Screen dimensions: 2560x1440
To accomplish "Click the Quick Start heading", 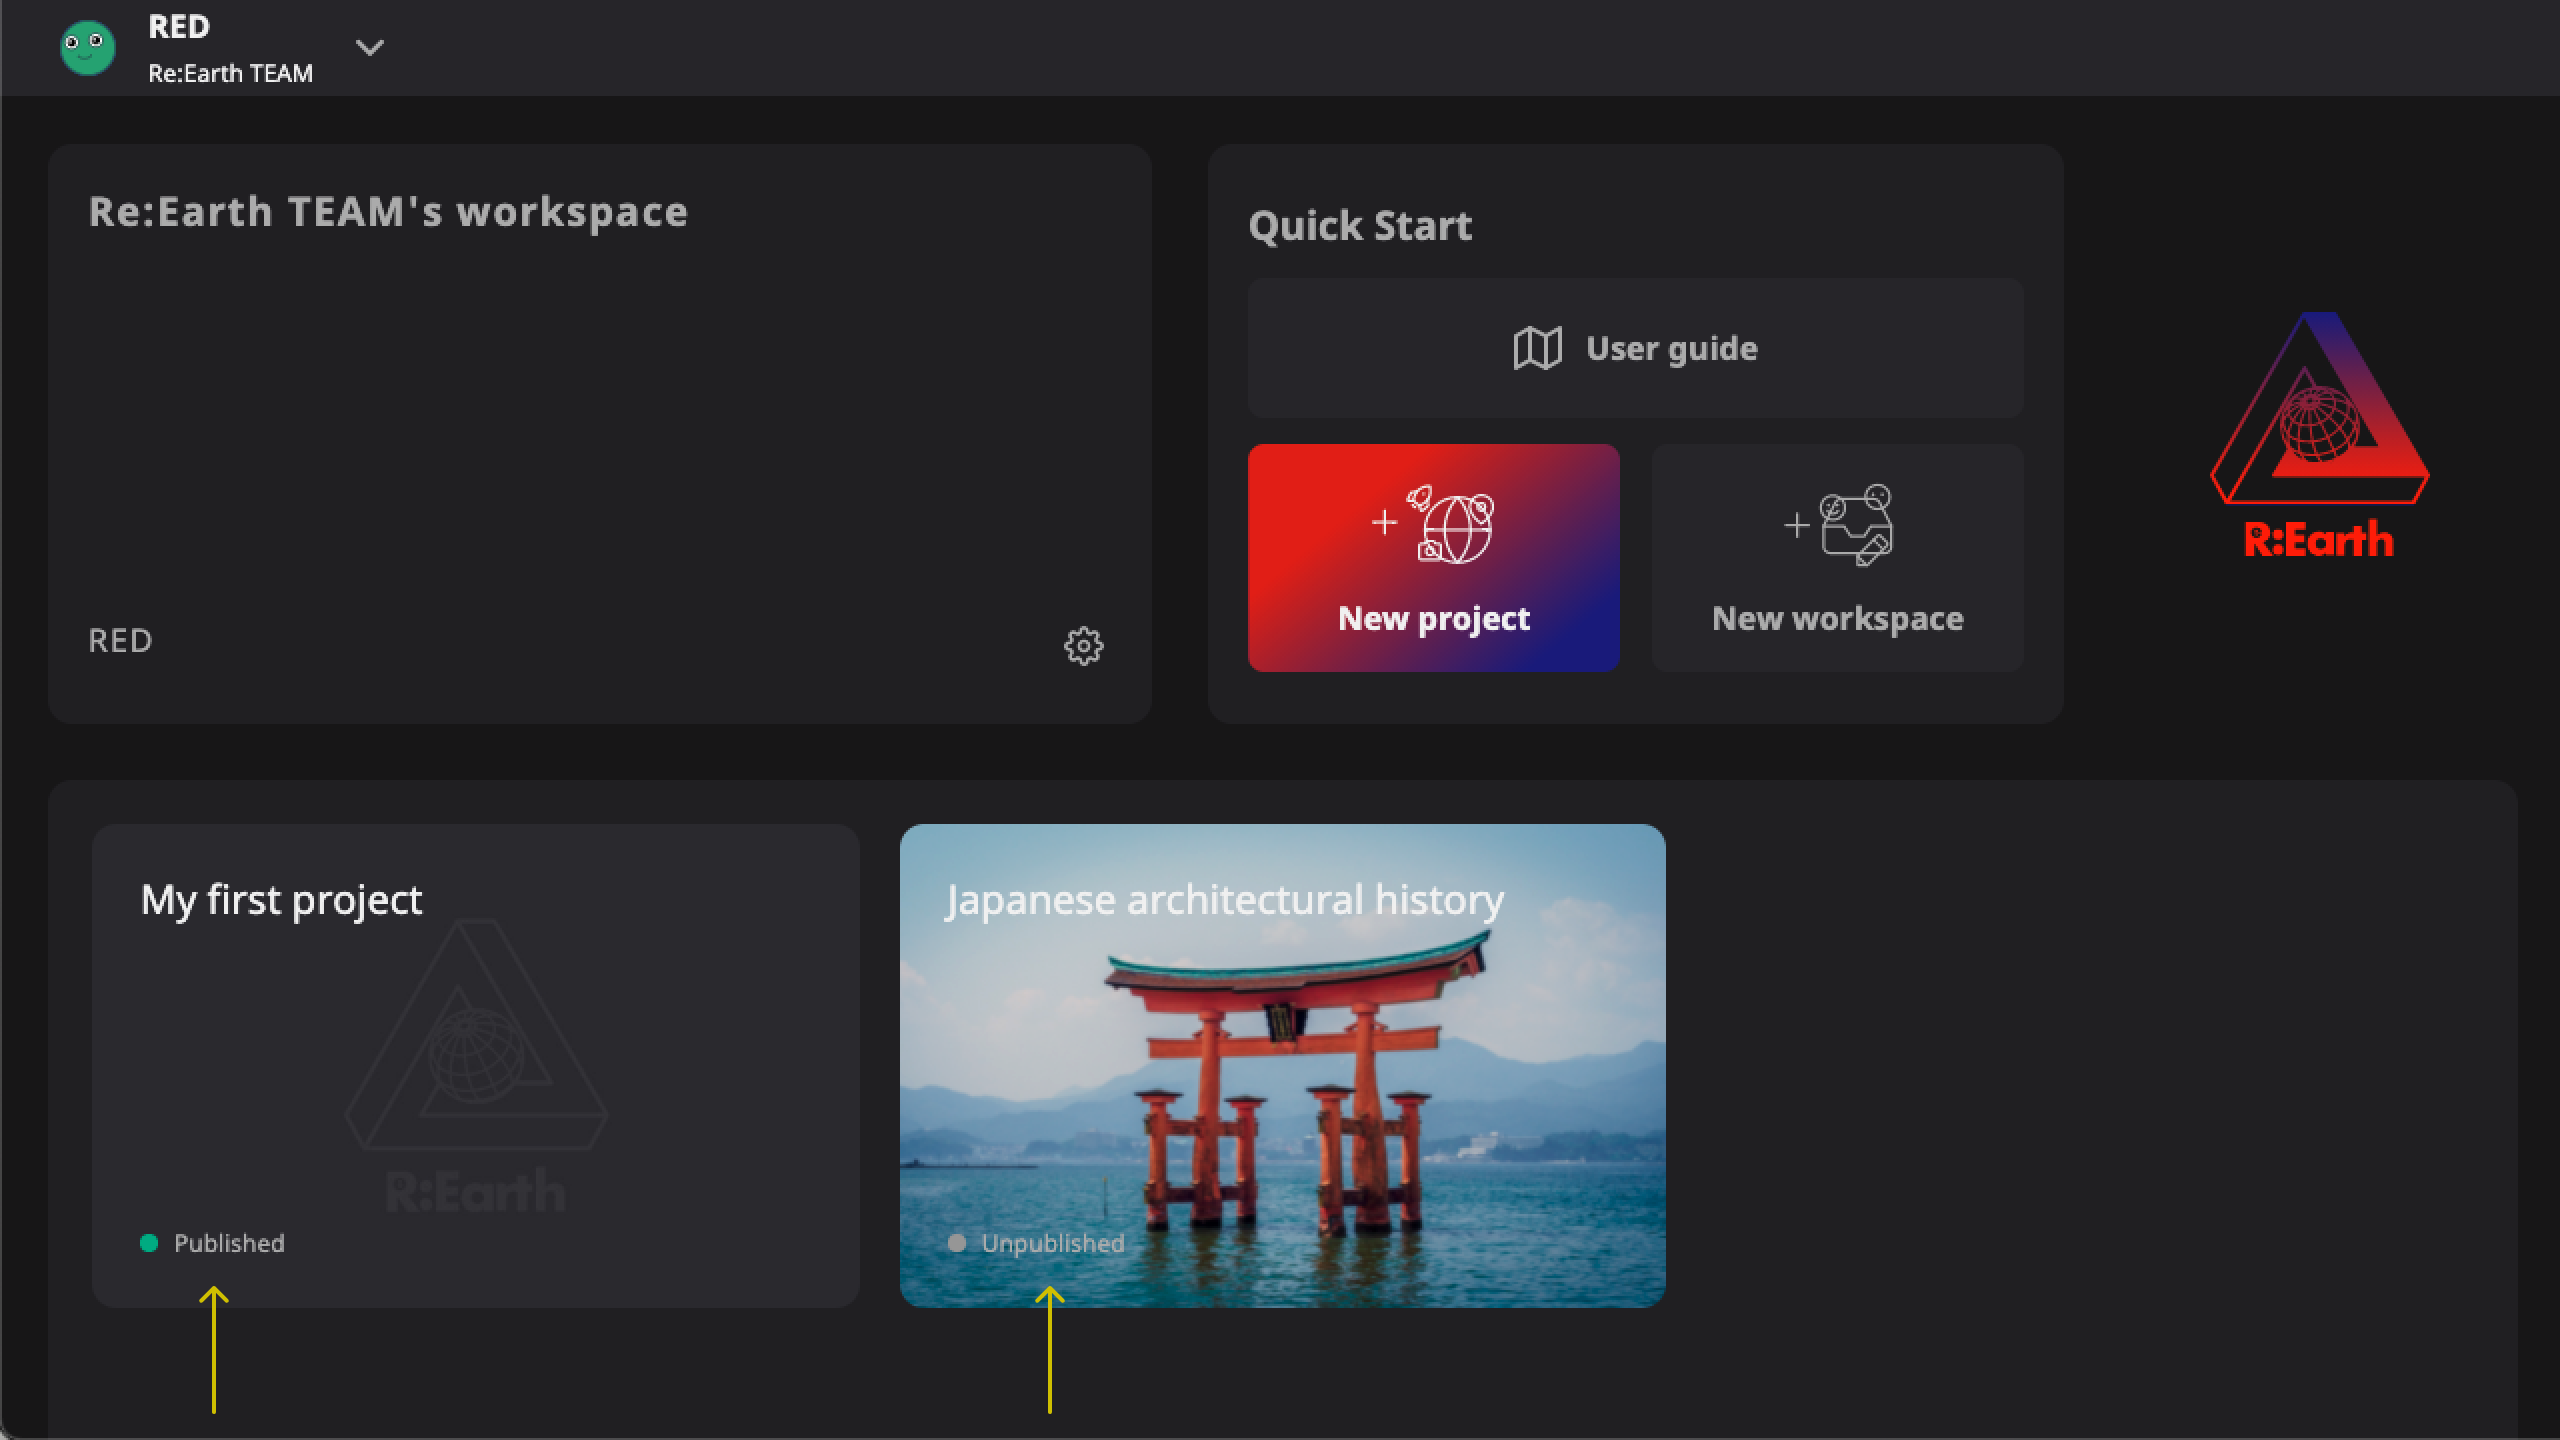I will click(1360, 226).
